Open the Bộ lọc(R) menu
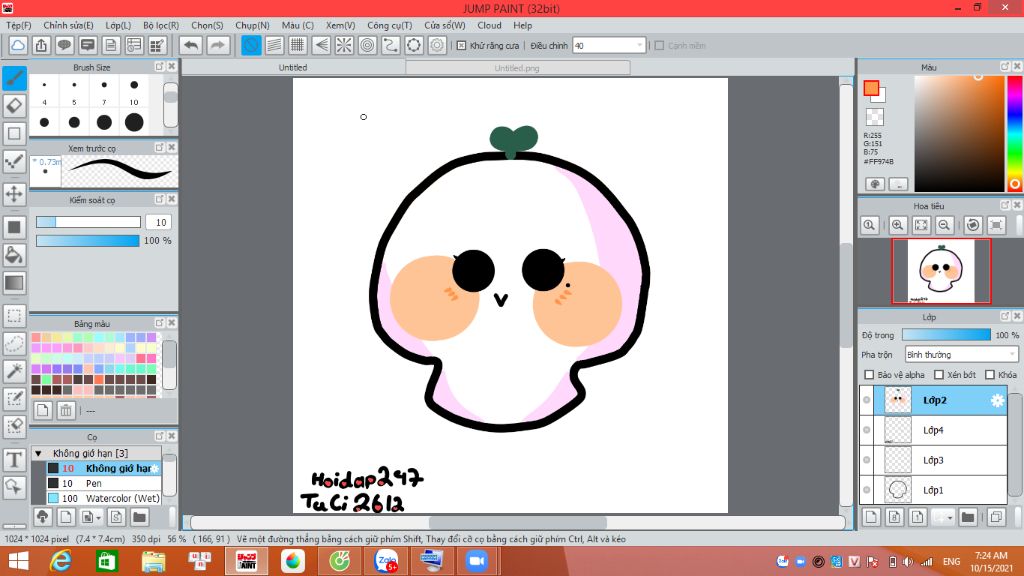Image resolution: width=1024 pixels, height=576 pixels. pyautogui.click(x=161, y=25)
